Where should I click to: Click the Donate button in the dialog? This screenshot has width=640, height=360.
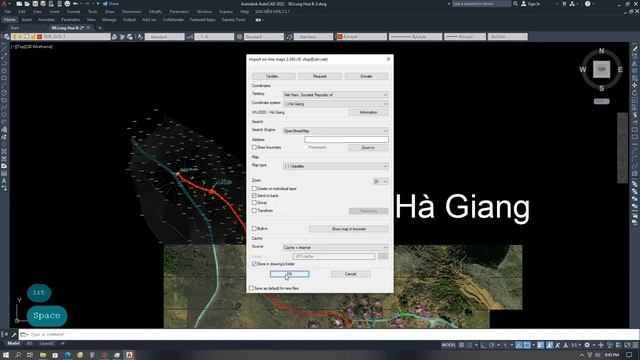367,76
